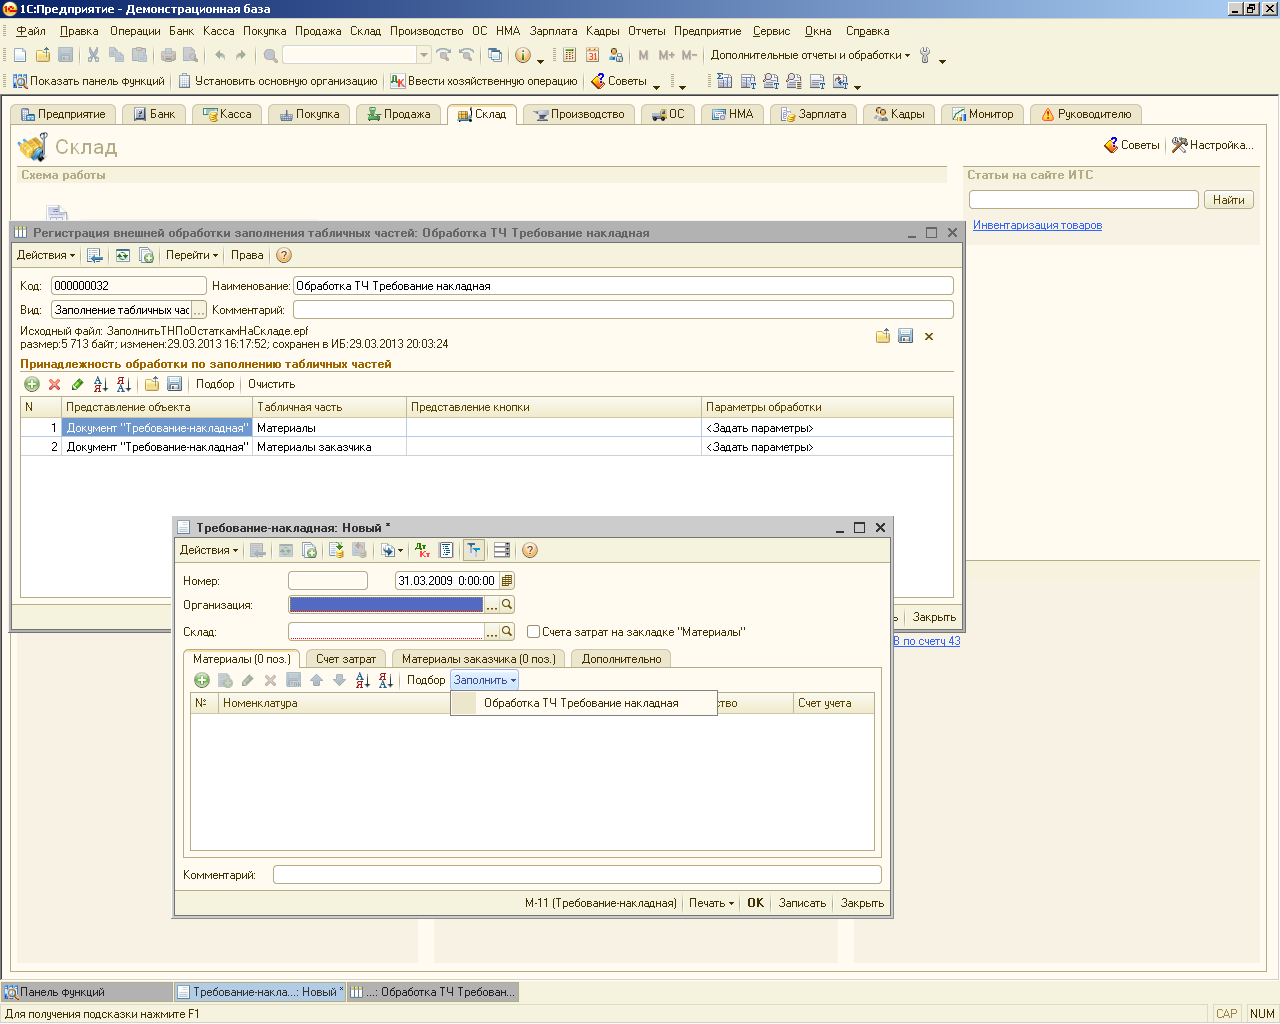
Task: Add row green plus in Материалы tab toolbar
Action: [202, 680]
